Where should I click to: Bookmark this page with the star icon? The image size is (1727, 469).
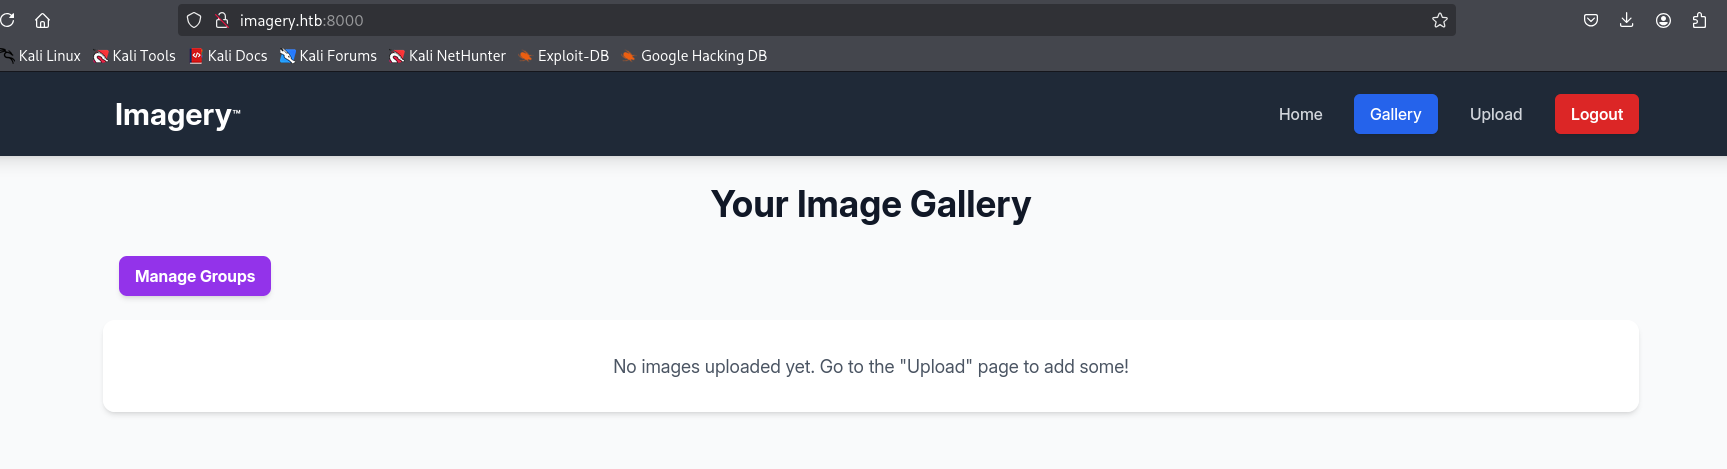[x=1439, y=20]
